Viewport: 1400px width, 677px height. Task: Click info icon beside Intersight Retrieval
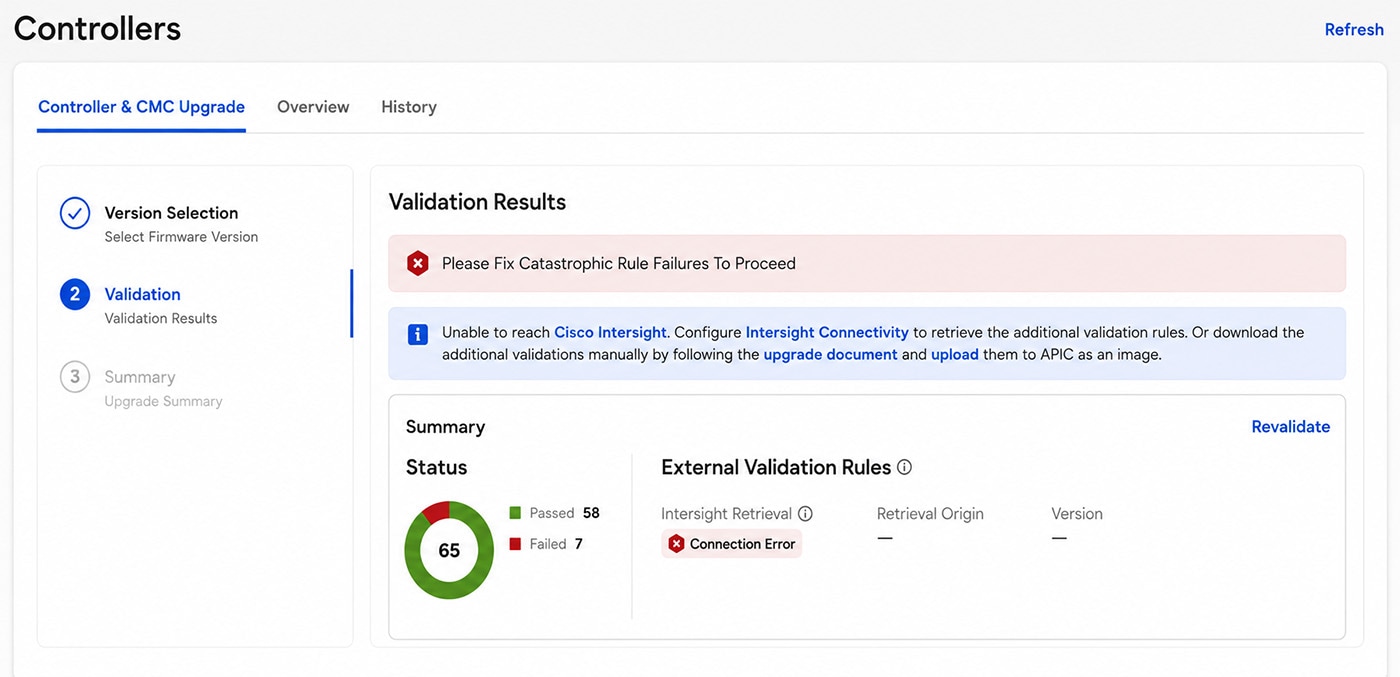click(805, 513)
